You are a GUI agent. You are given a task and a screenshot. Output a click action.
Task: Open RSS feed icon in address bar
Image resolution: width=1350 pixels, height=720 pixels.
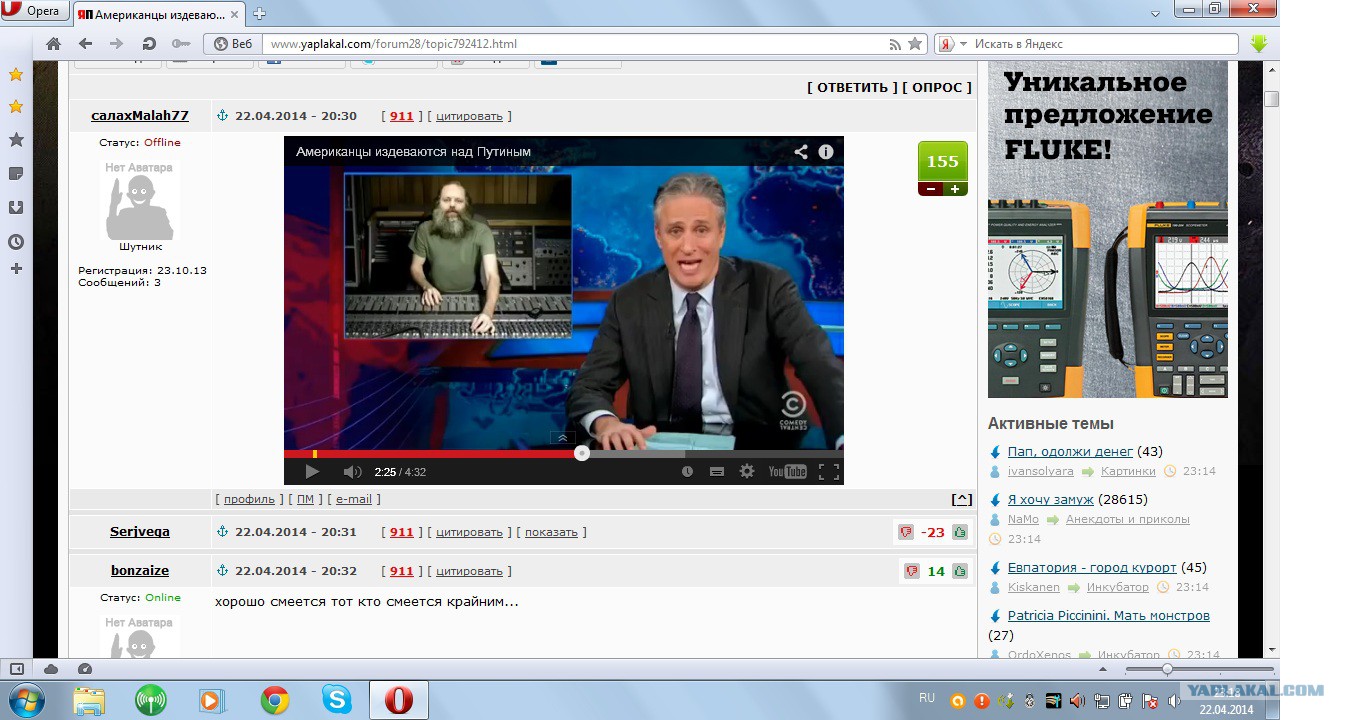click(895, 44)
